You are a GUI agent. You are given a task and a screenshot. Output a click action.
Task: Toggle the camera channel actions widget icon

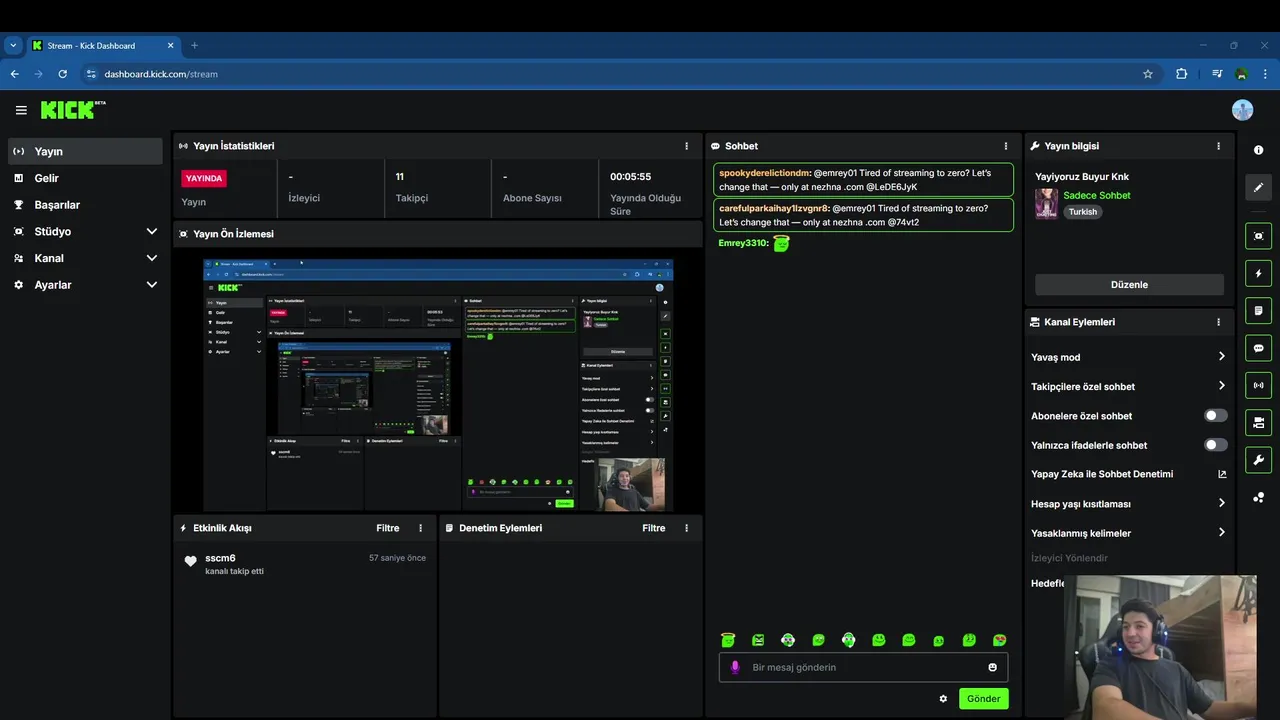(1258, 422)
